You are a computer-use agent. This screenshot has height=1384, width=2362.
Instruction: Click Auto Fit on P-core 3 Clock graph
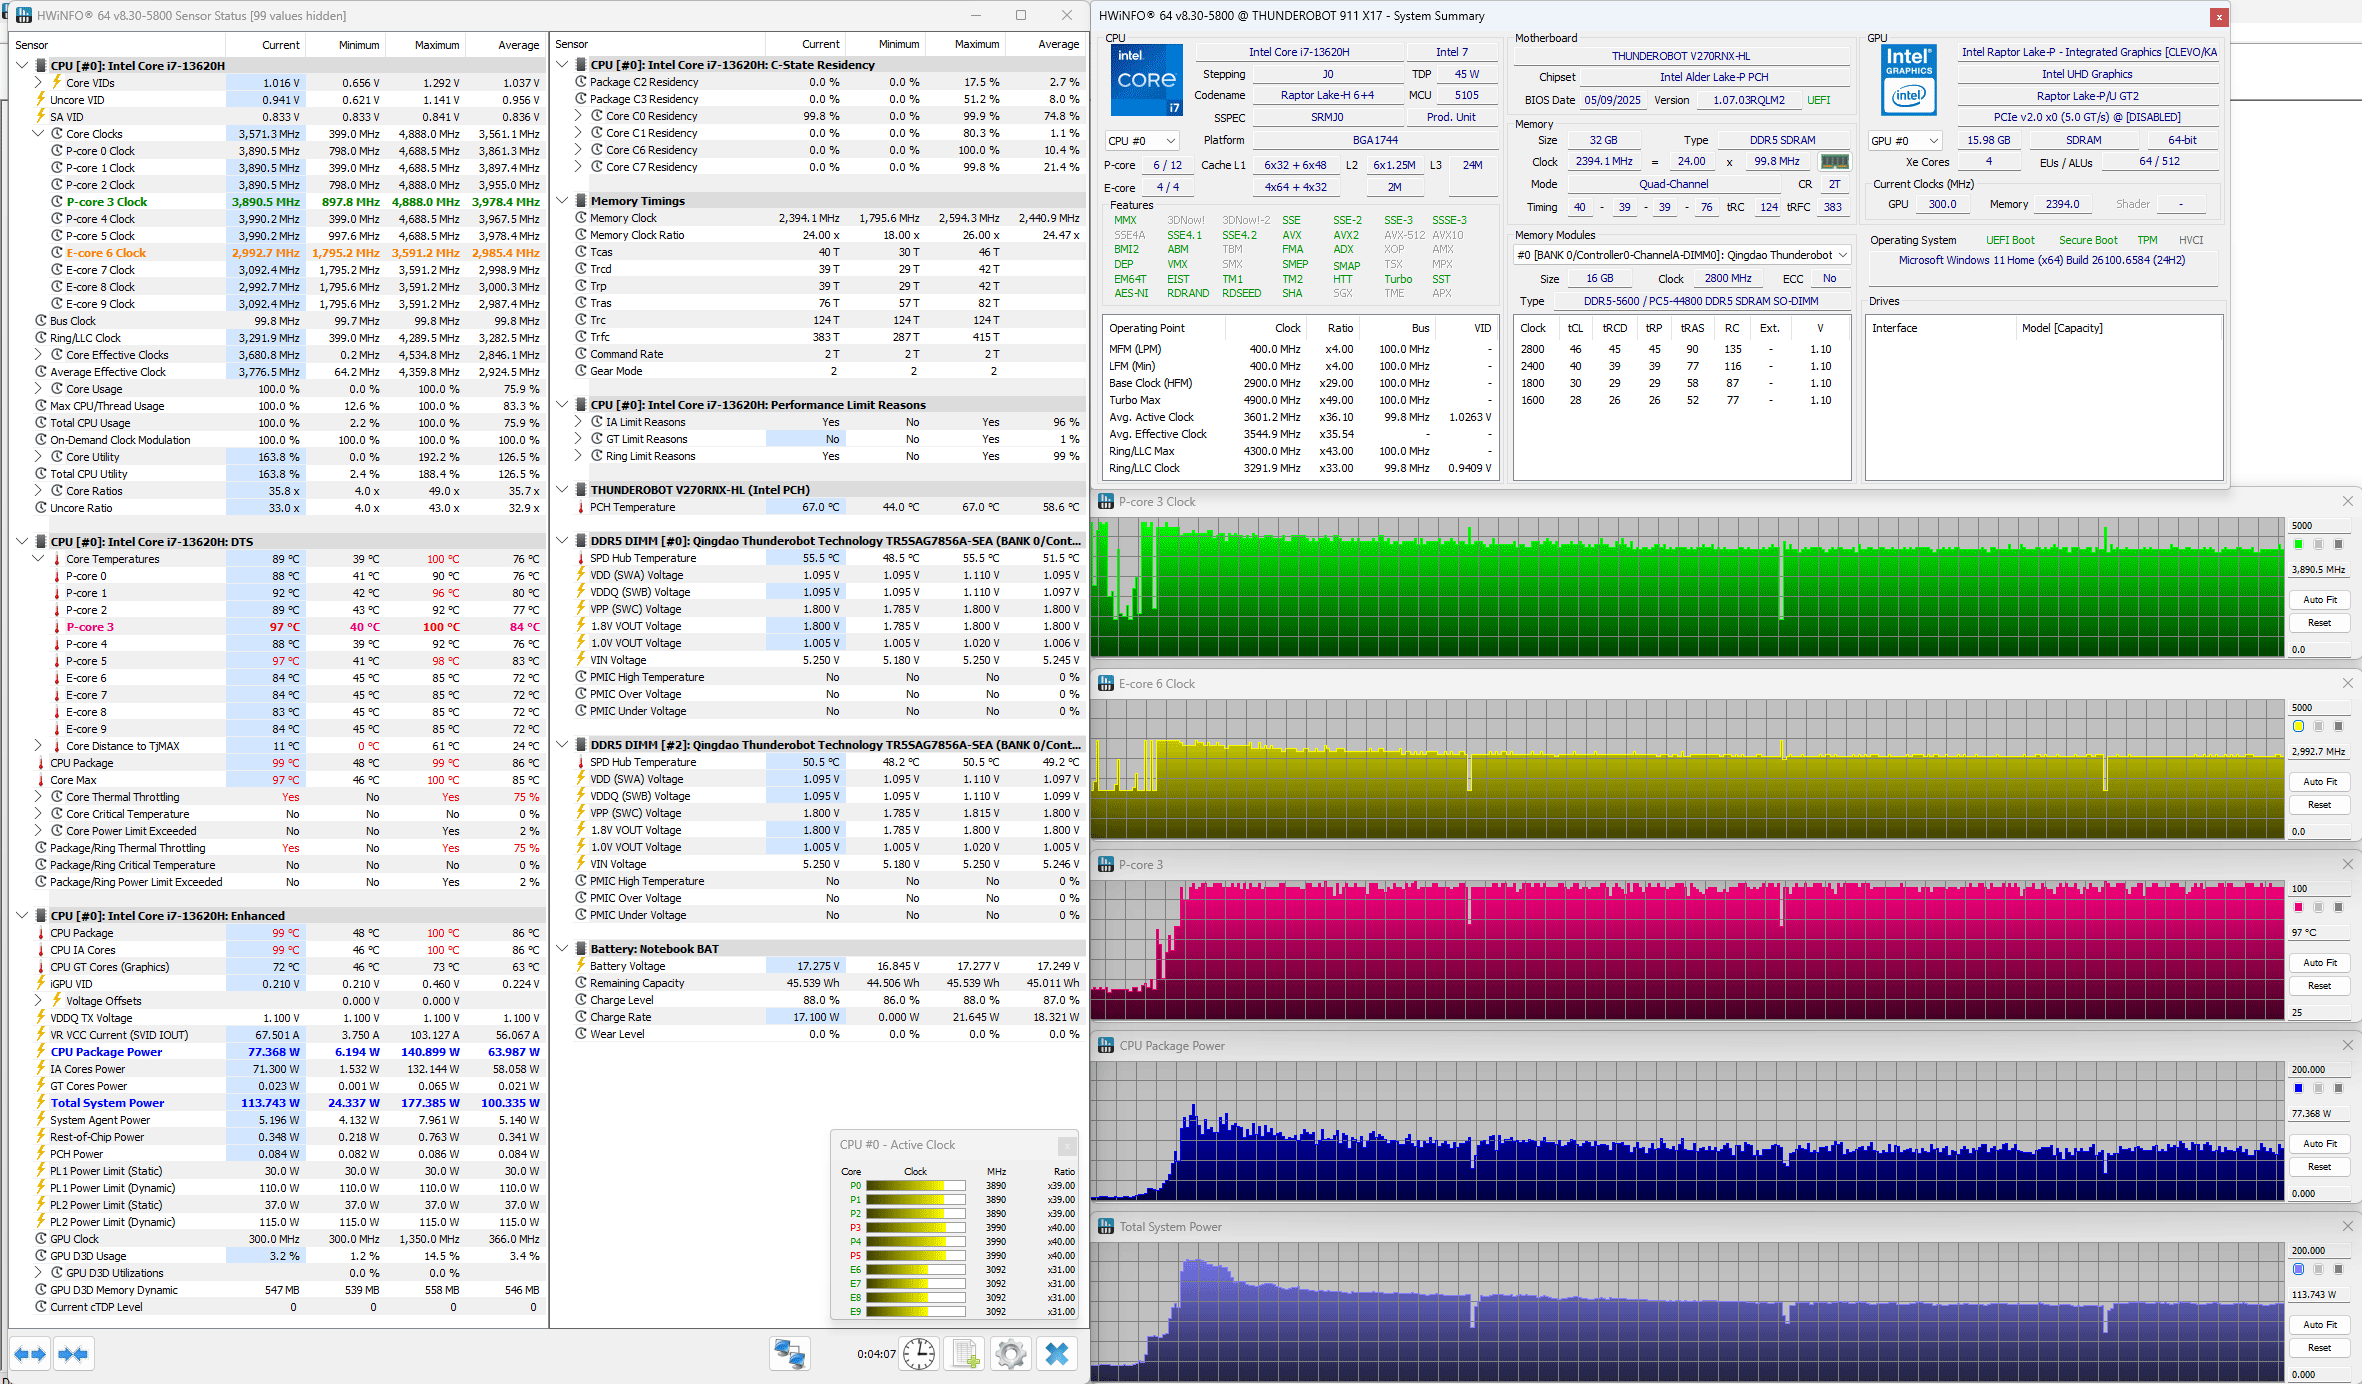click(2319, 600)
